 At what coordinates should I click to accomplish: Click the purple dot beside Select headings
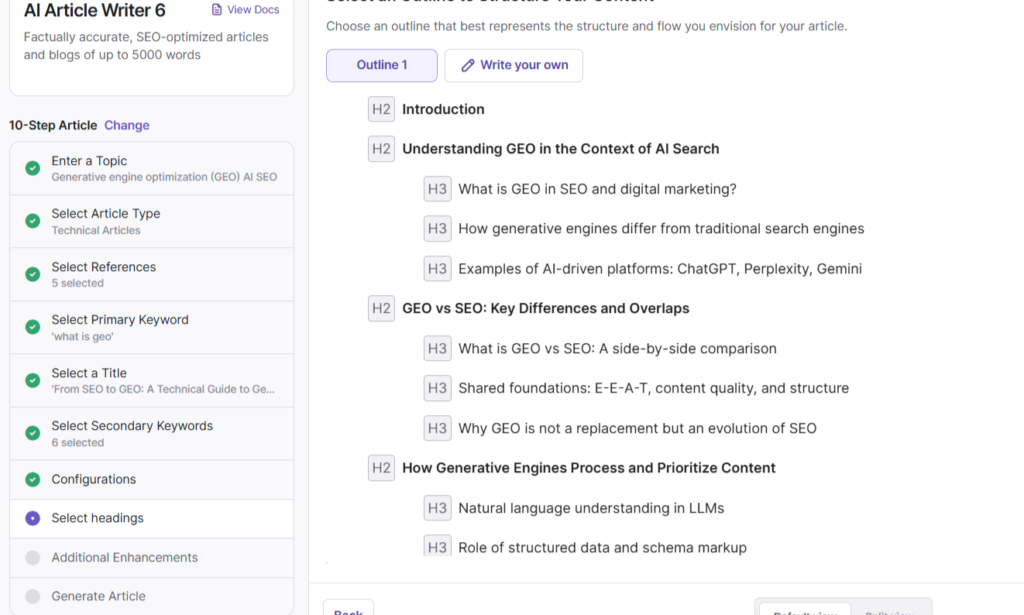pos(33,518)
